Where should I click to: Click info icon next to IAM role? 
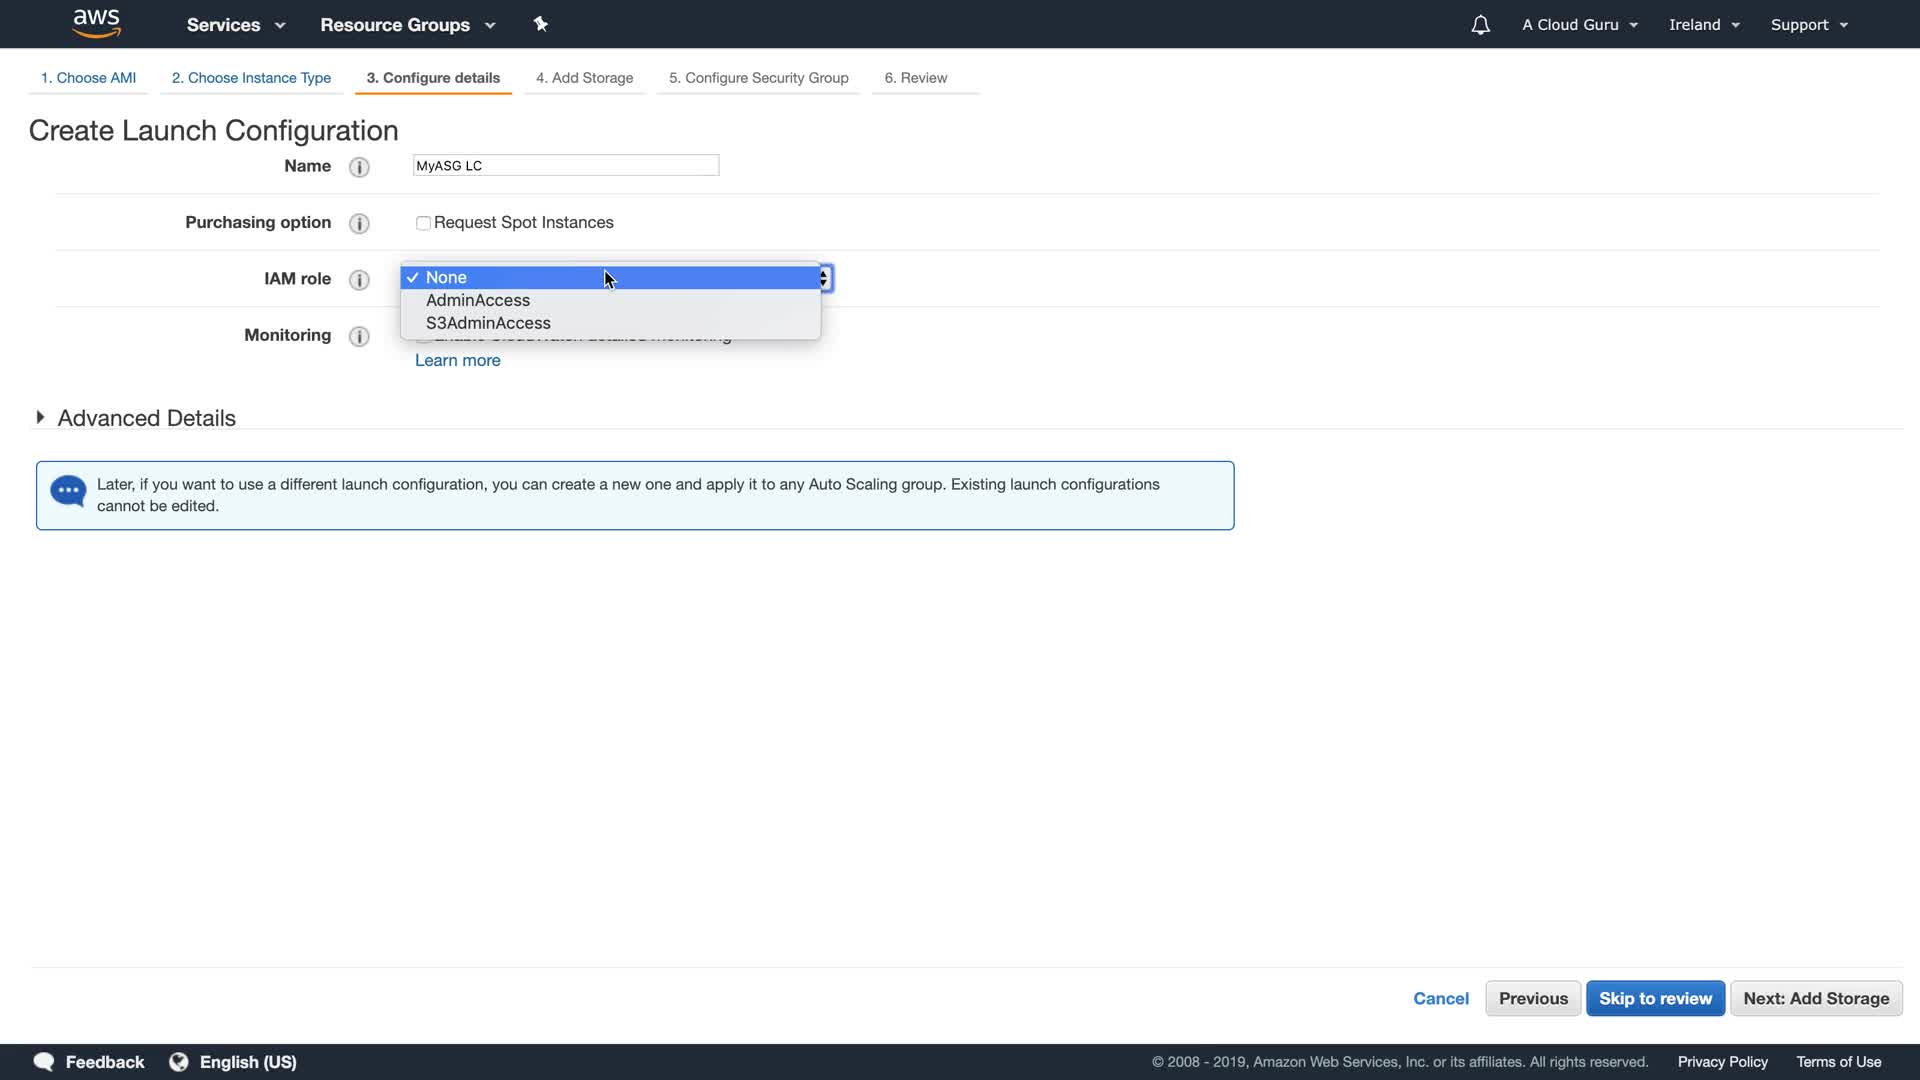[x=359, y=279]
